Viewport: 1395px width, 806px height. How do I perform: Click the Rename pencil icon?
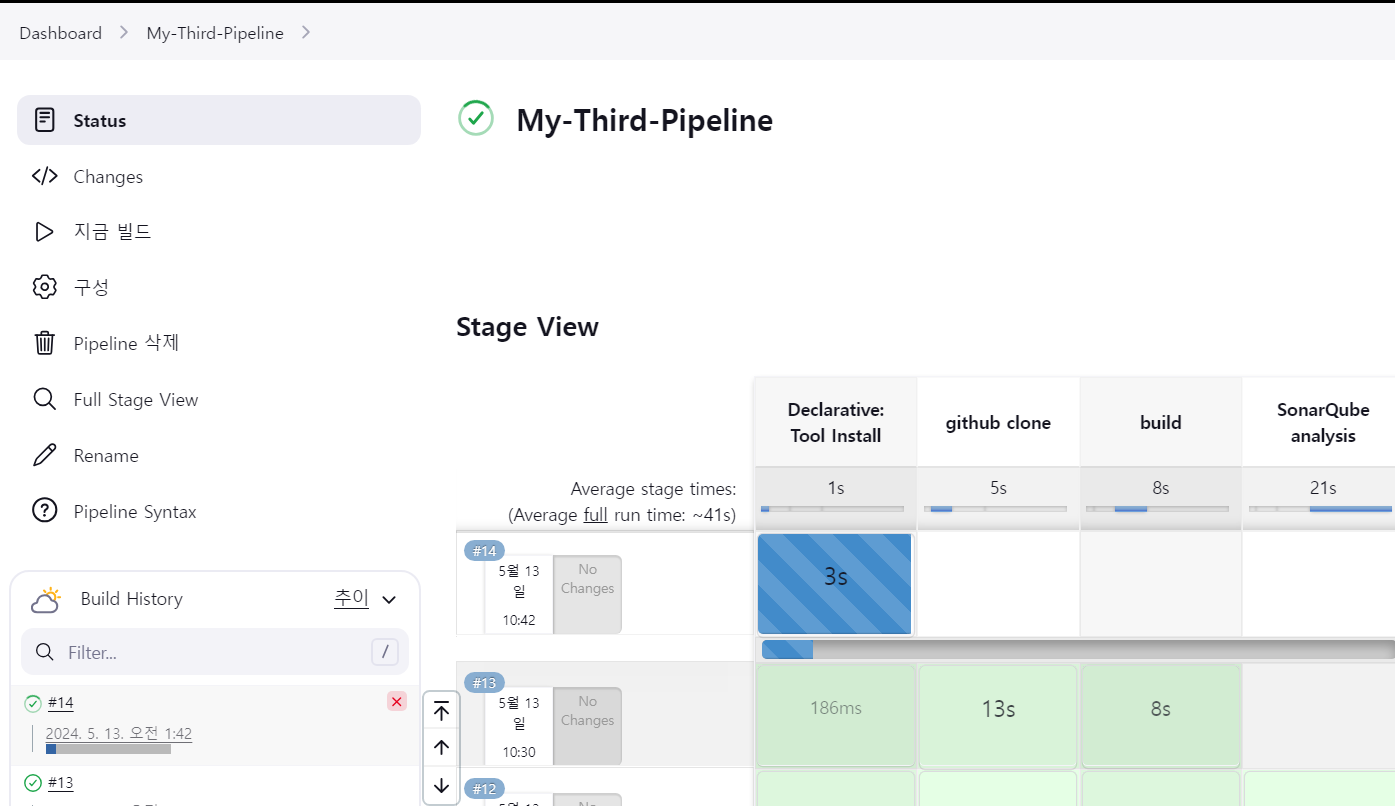coord(44,456)
